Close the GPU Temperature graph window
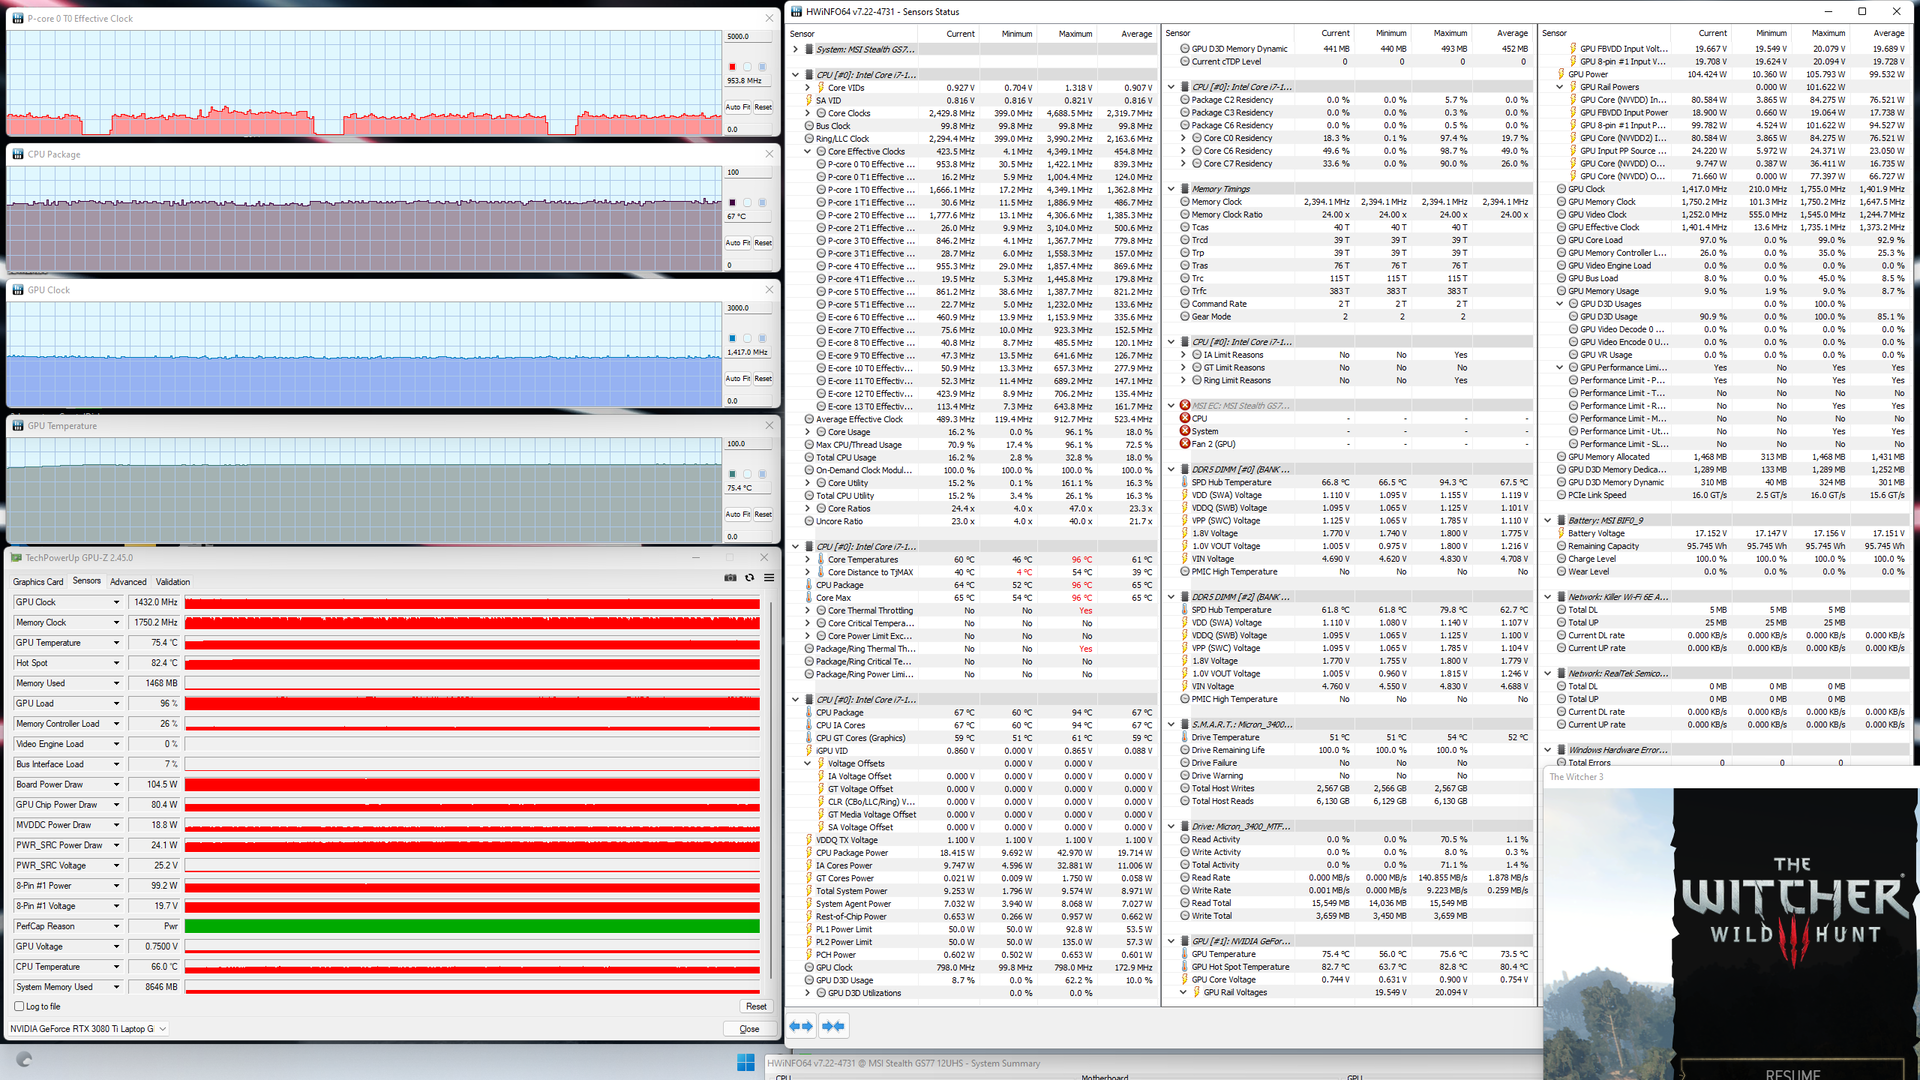Screen dimensions: 1920x1080 coord(769,426)
